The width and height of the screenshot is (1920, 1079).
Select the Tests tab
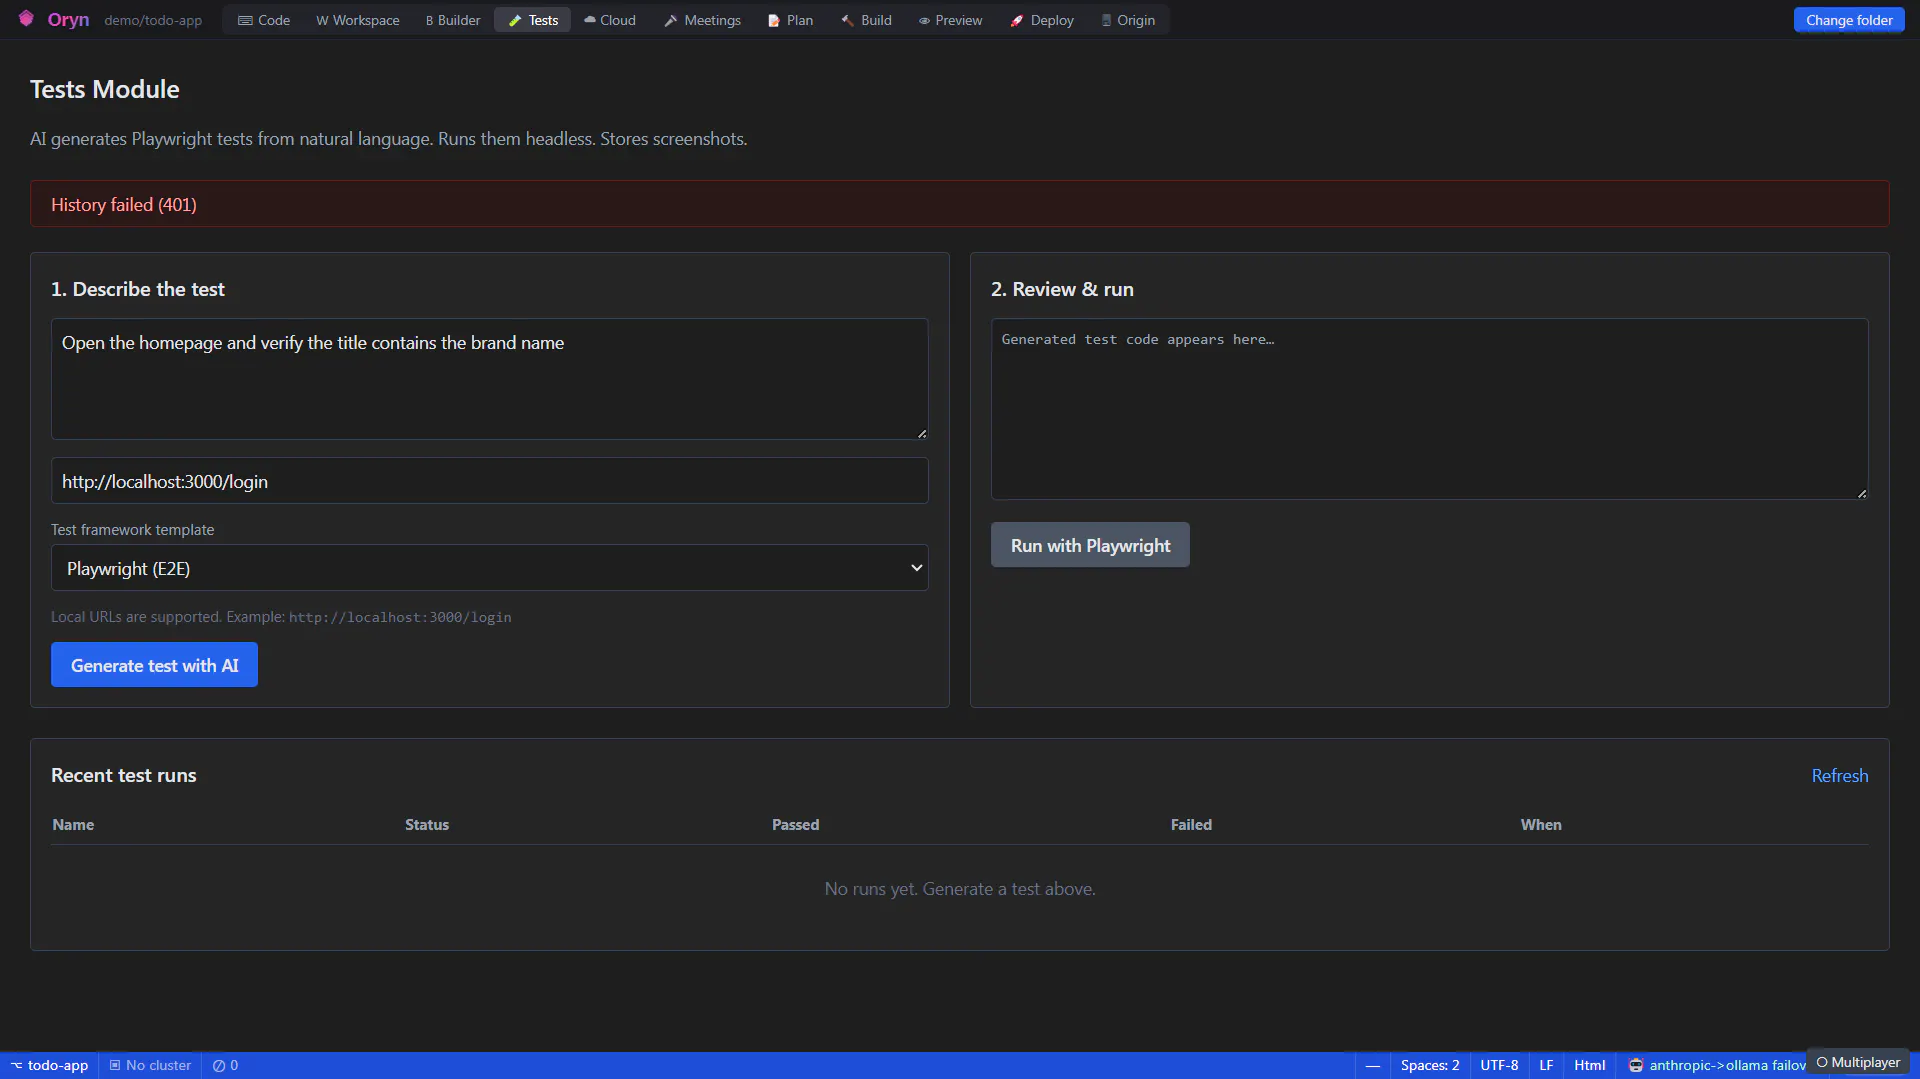click(533, 20)
